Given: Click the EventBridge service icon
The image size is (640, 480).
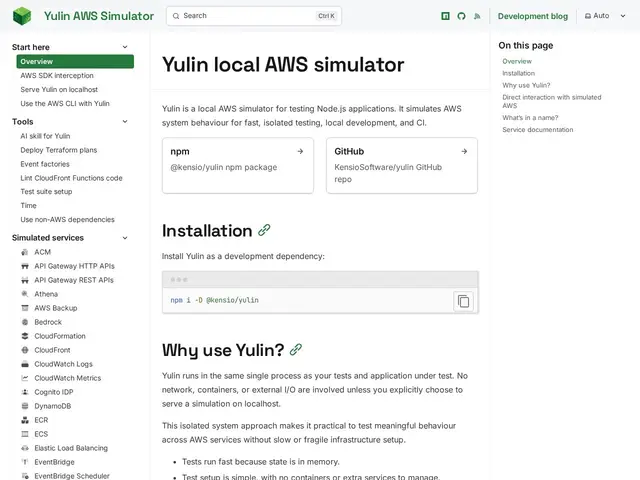Looking at the screenshot, I should 25,462.
